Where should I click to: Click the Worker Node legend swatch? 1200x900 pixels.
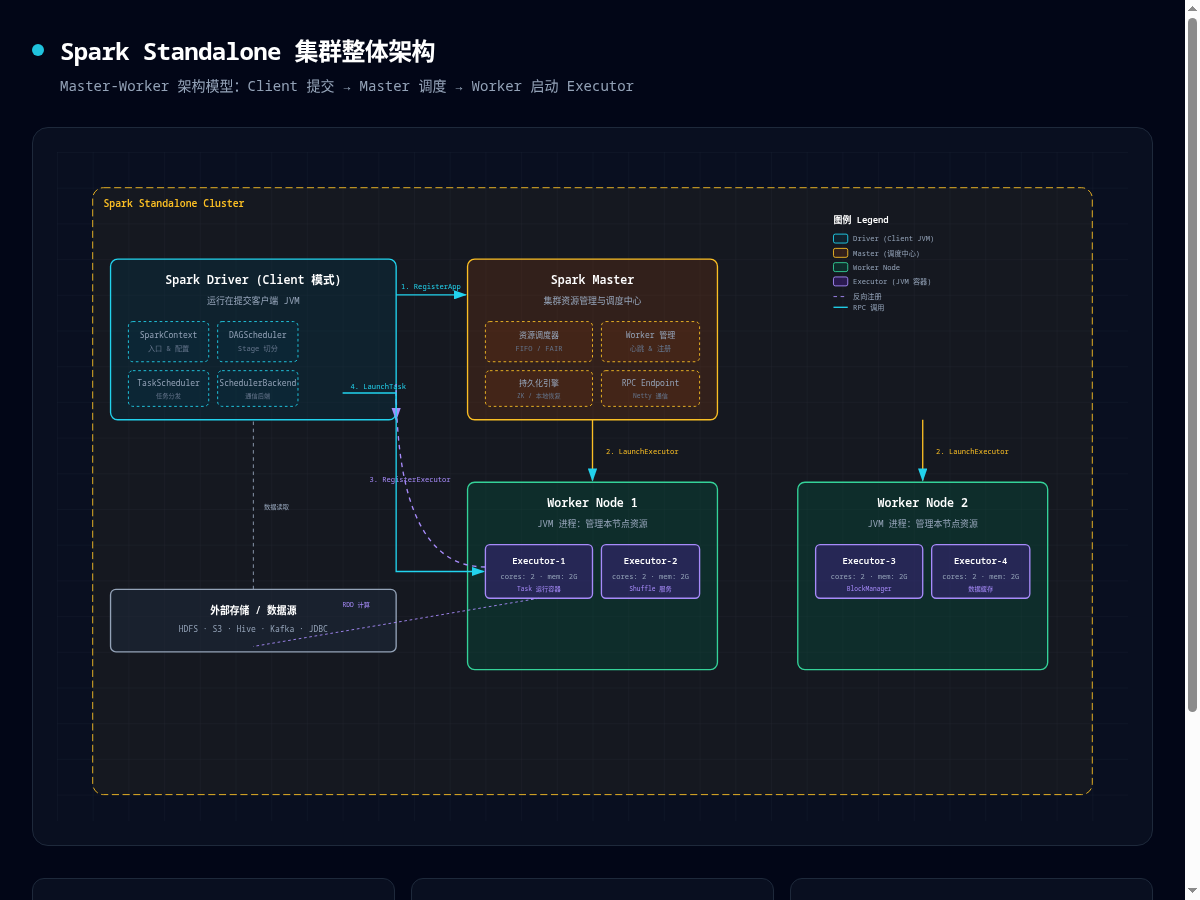click(x=840, y=267)
